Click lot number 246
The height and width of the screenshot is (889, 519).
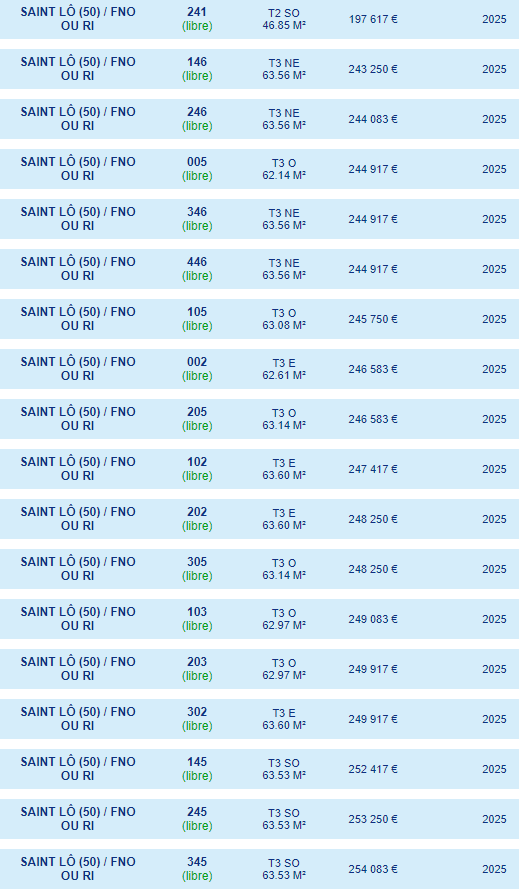(197, 112)
